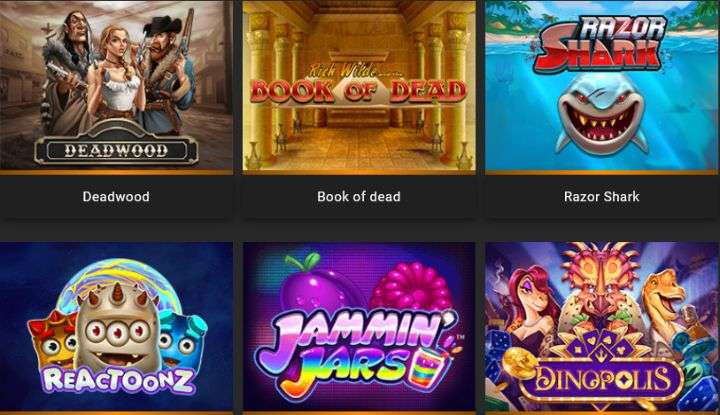720x415 pixels.
Task: Launch the Jammin' Jars game tile
Action: point(359,326)
